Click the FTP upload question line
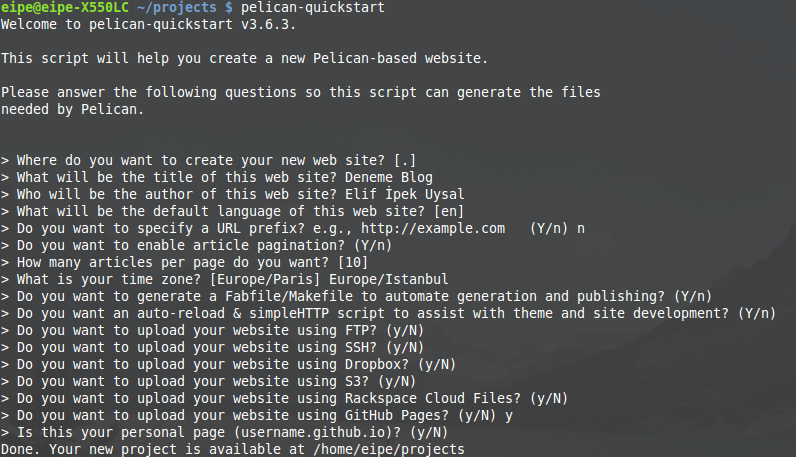The image size is (796, 457). [x=212, y=331]
